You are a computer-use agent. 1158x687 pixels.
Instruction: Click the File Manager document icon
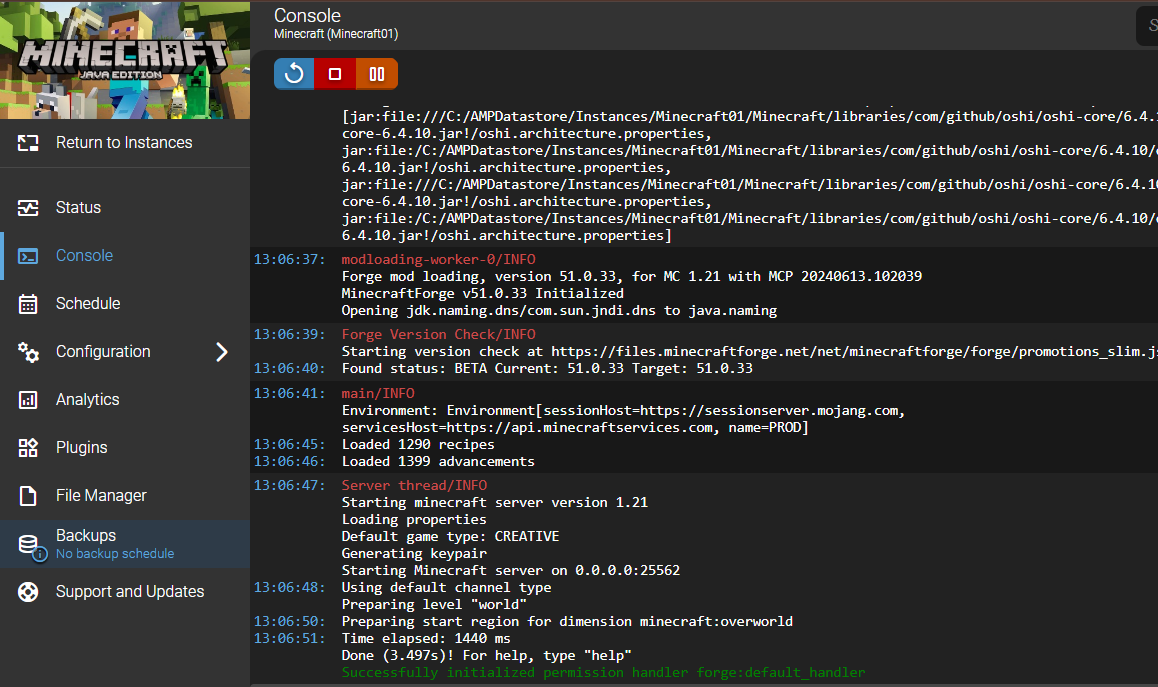(x=28, y=496)
